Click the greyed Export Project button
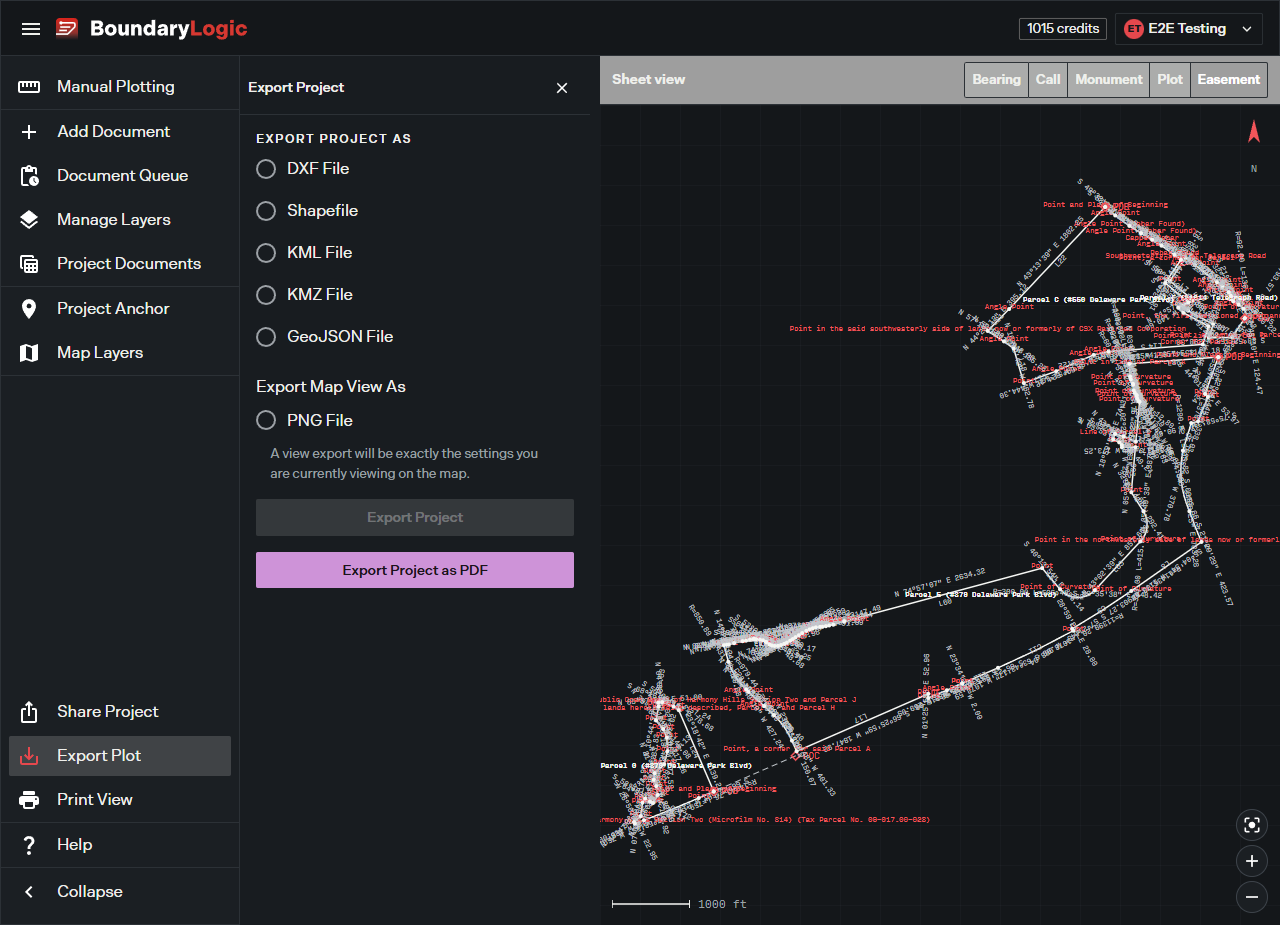 (x=415, y=518)
